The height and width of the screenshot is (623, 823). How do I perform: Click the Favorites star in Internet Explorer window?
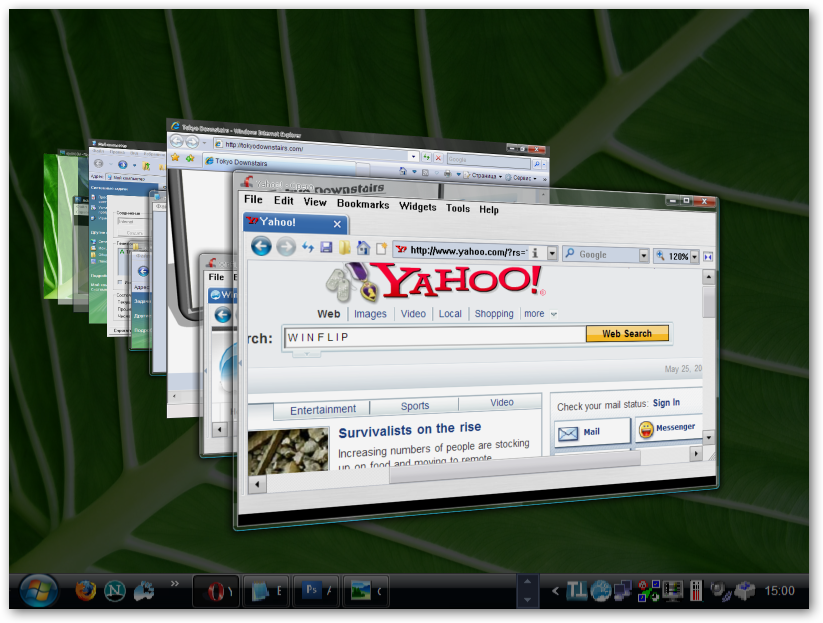[175, 157]
